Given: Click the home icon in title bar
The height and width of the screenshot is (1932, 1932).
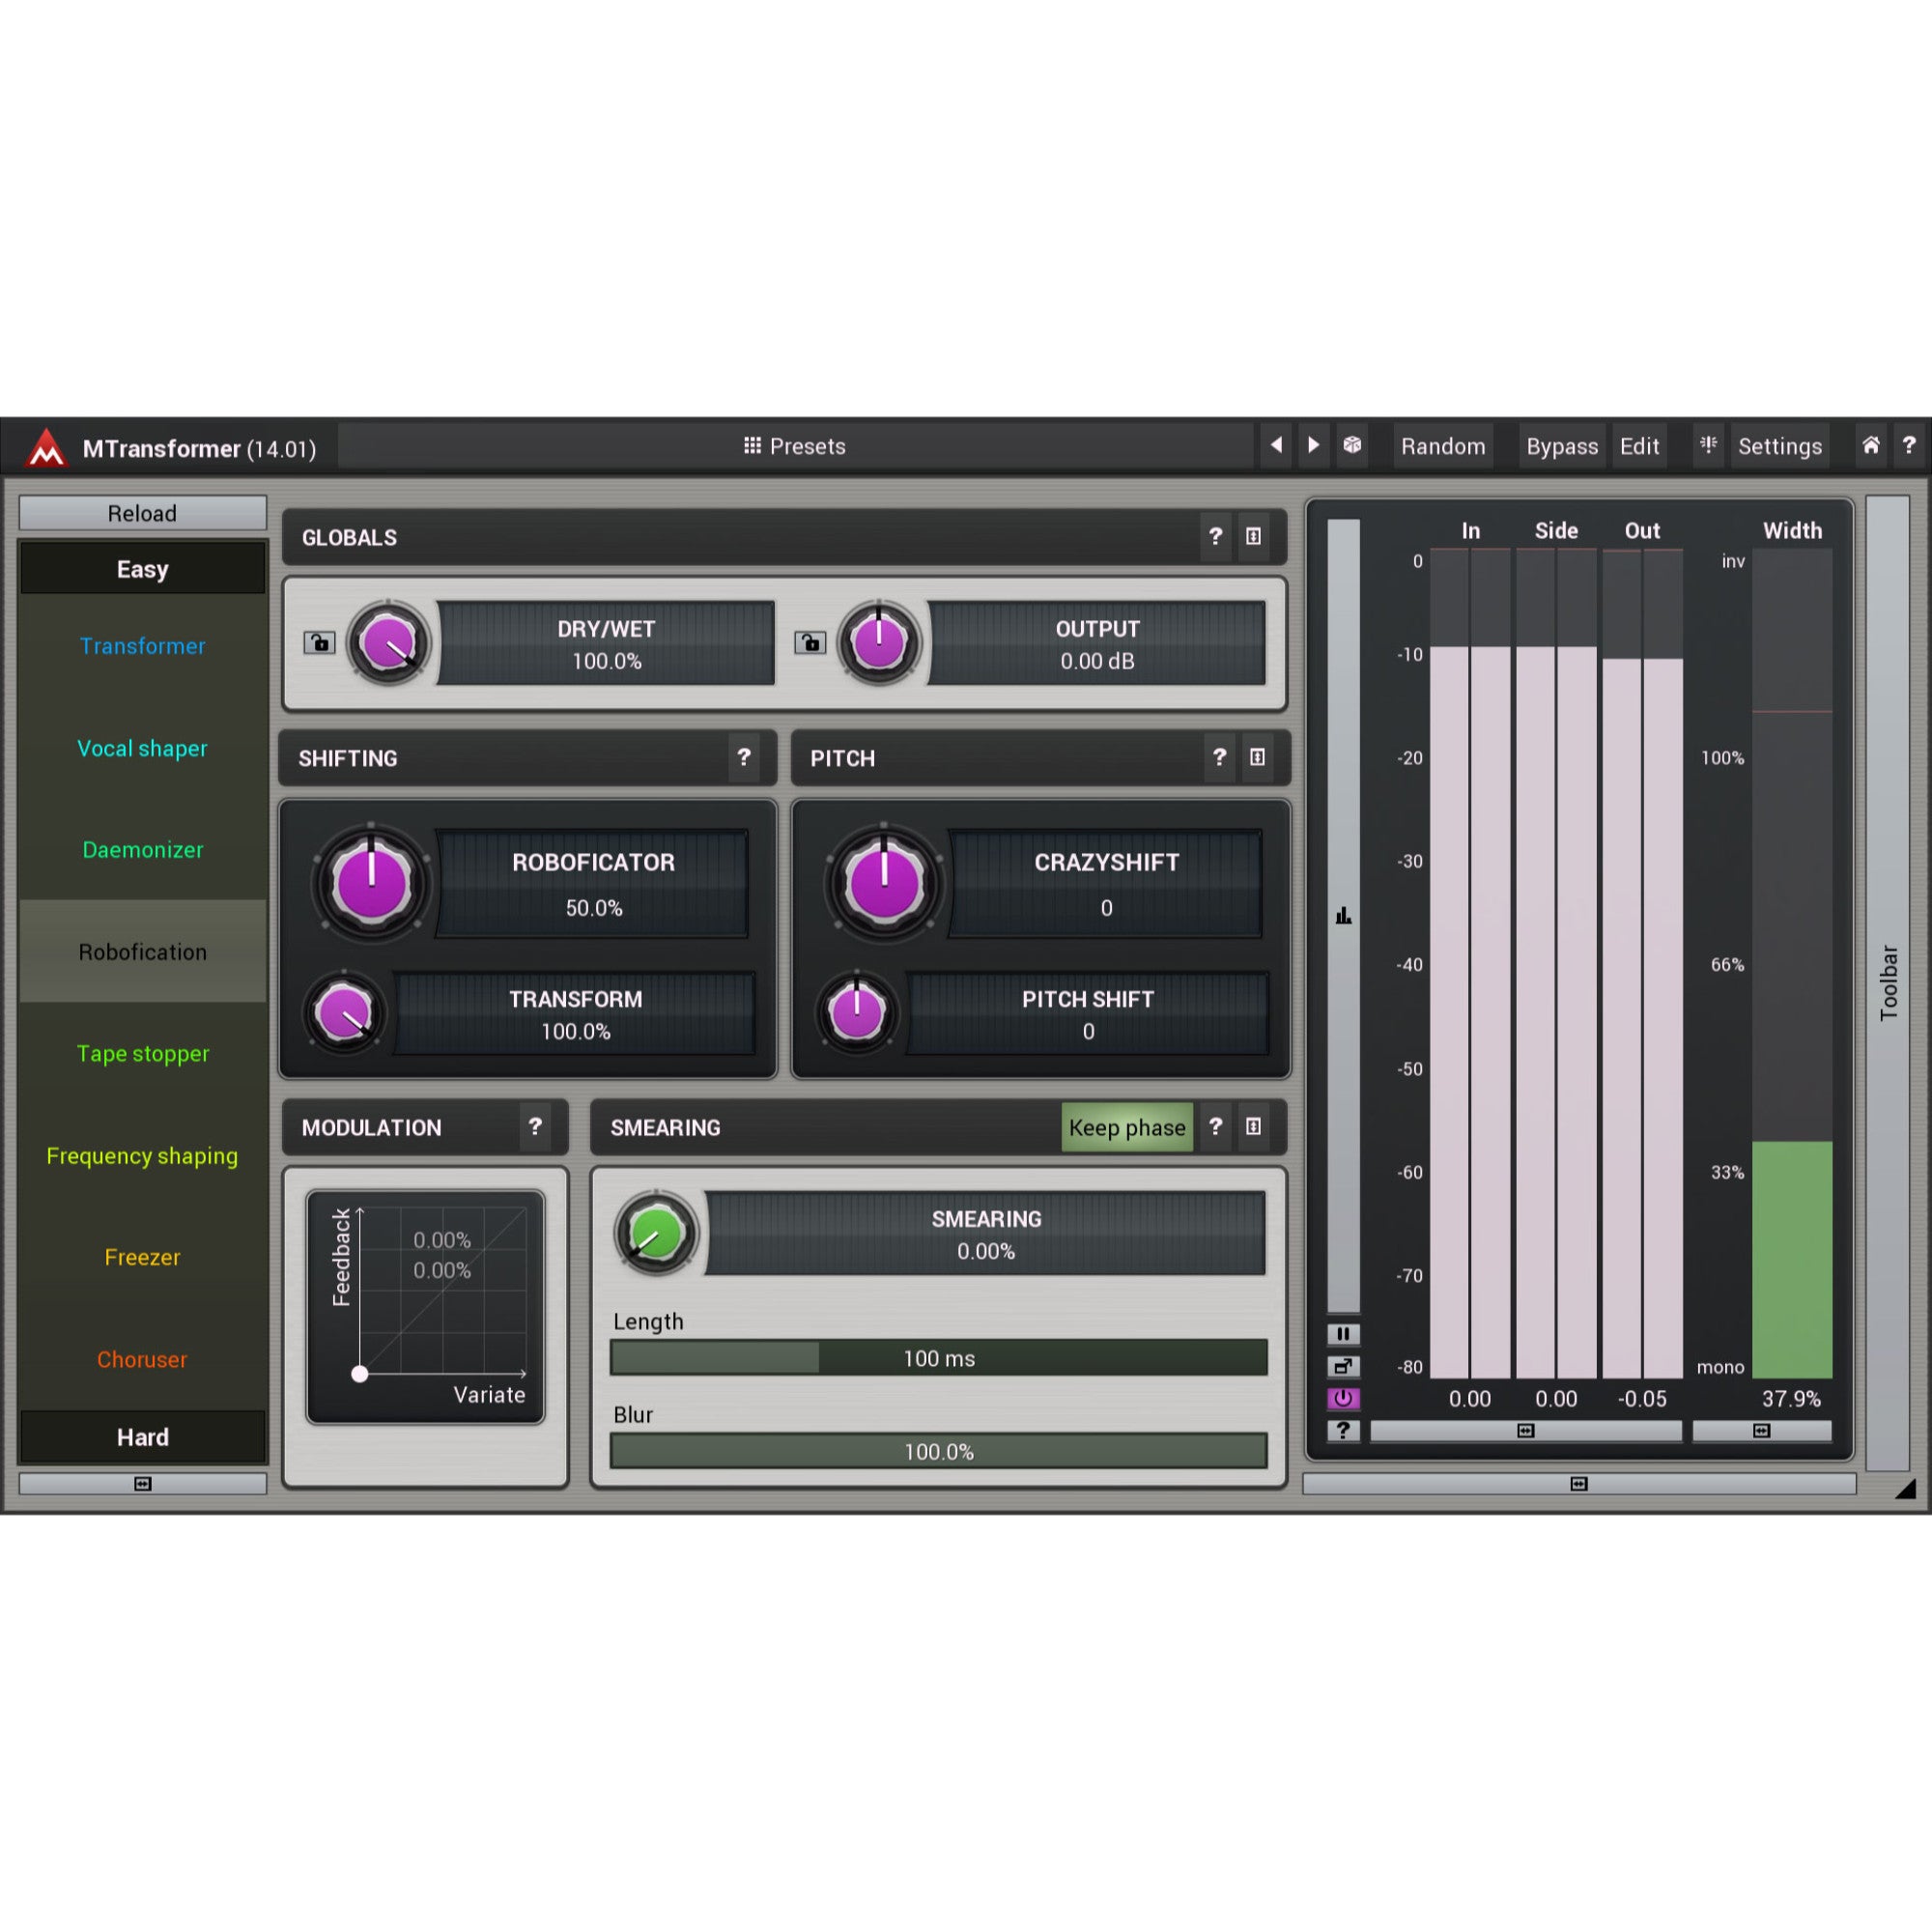Looking at the screenshot, I should coord(1871,445).
